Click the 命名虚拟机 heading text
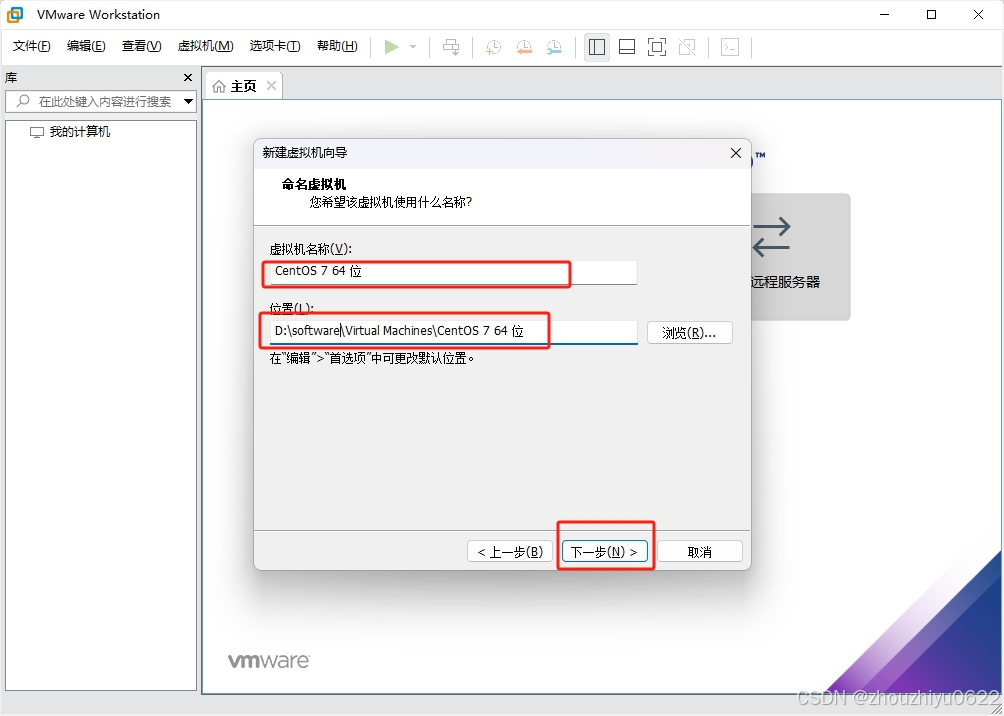This screenshot has width=1004, height=716. click(x=314, y=185)
